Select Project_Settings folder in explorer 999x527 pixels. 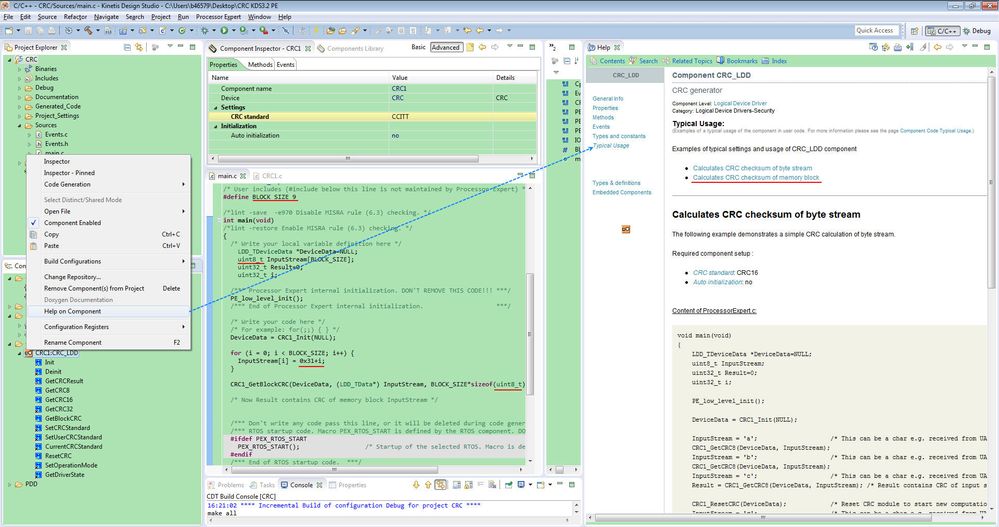[x=57, y=116]
